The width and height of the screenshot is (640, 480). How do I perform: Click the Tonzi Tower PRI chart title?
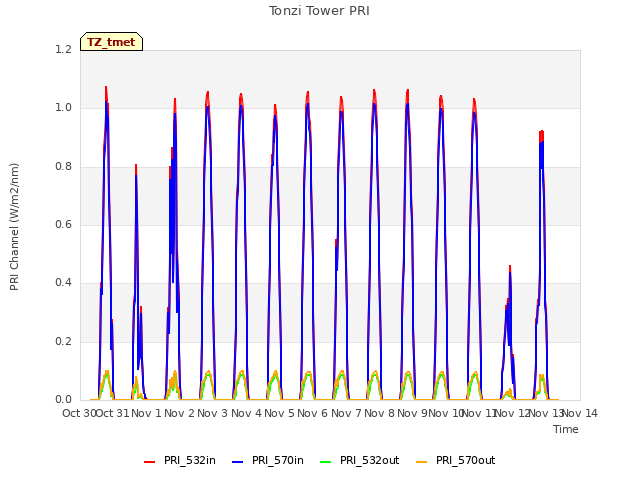[319, 11]
